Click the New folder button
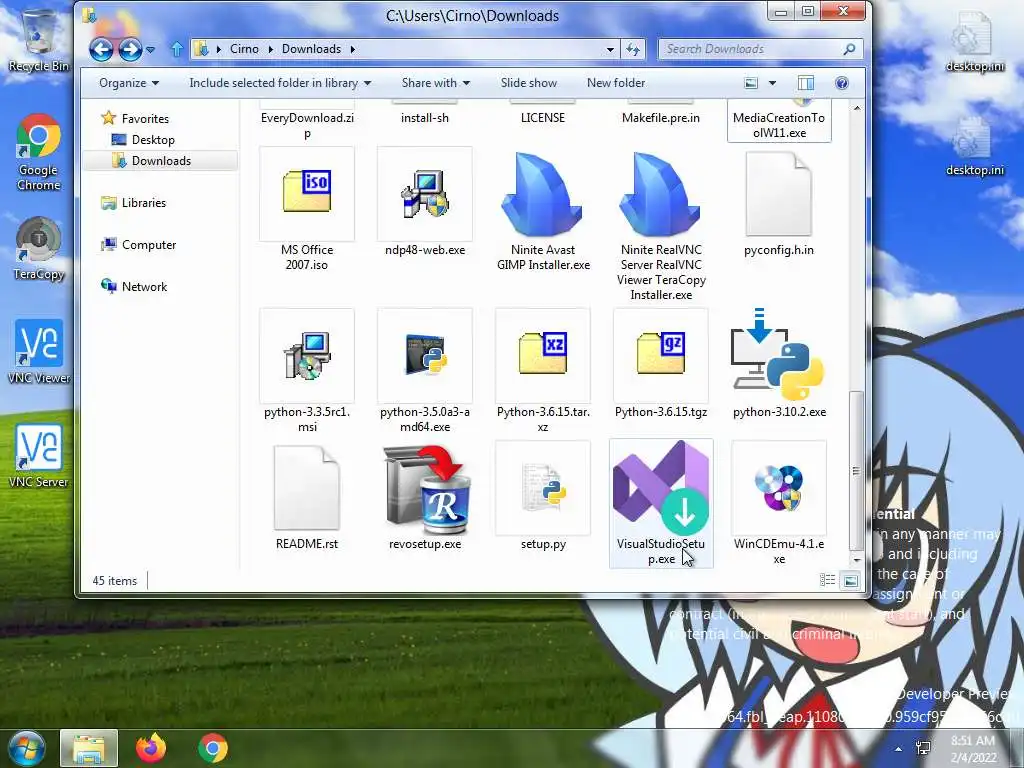Viewport: 1024px width, 768px height. pos(616,83)
